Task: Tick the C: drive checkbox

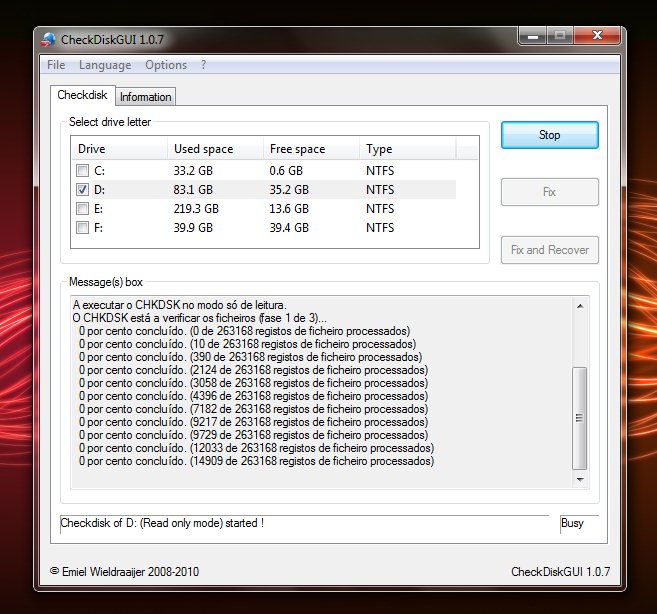Action: click(82, 171)
